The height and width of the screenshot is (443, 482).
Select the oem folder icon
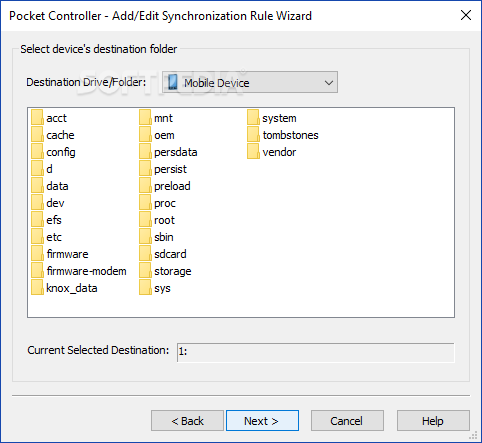pos(145,135)
